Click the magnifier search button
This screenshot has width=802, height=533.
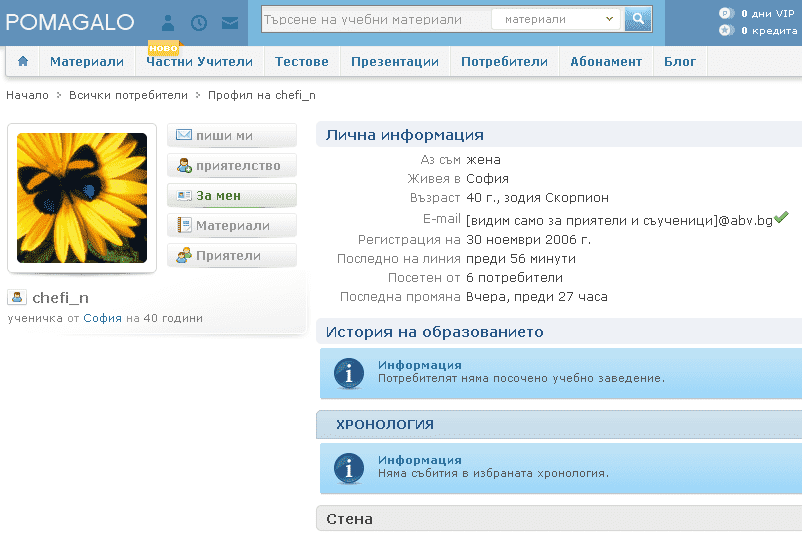pyautogui.click(x=638, y=19)
